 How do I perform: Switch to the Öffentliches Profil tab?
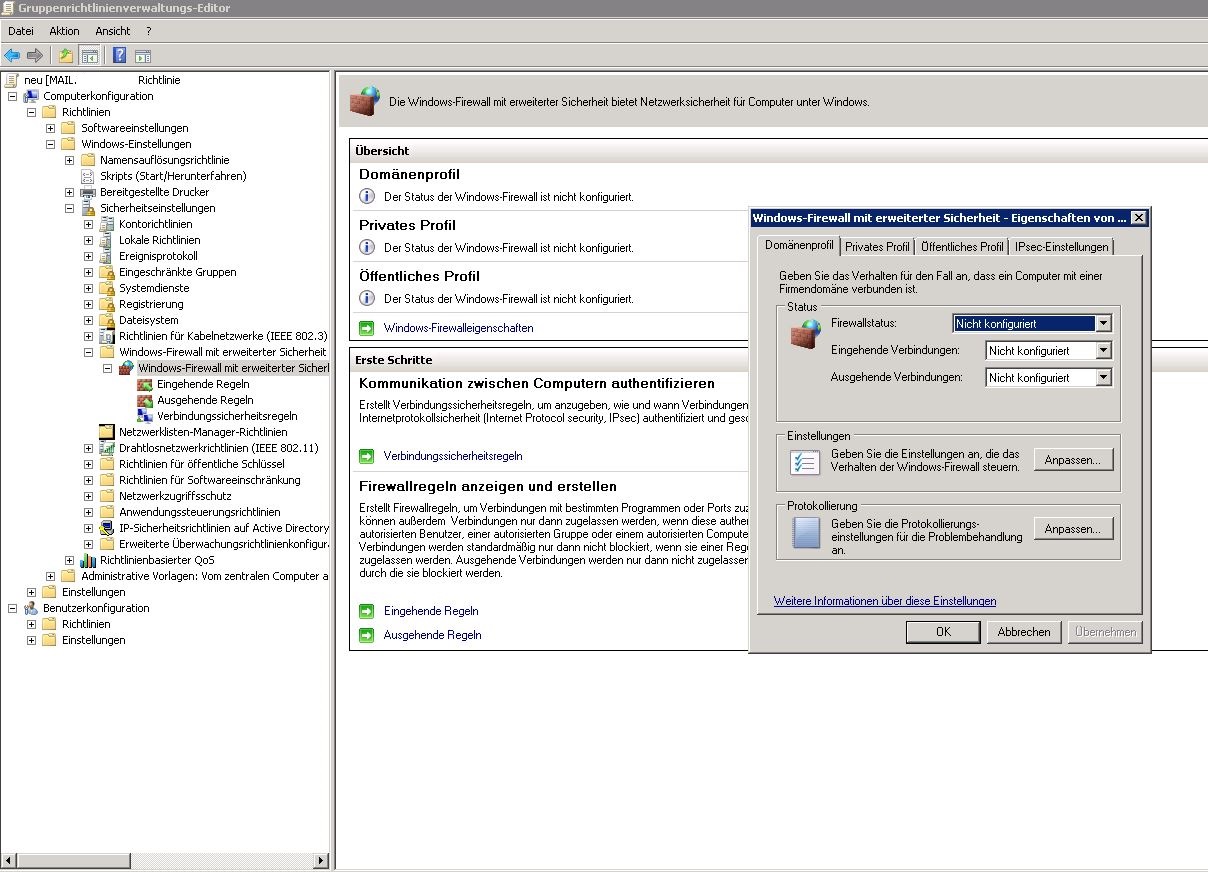coord(962,247)
